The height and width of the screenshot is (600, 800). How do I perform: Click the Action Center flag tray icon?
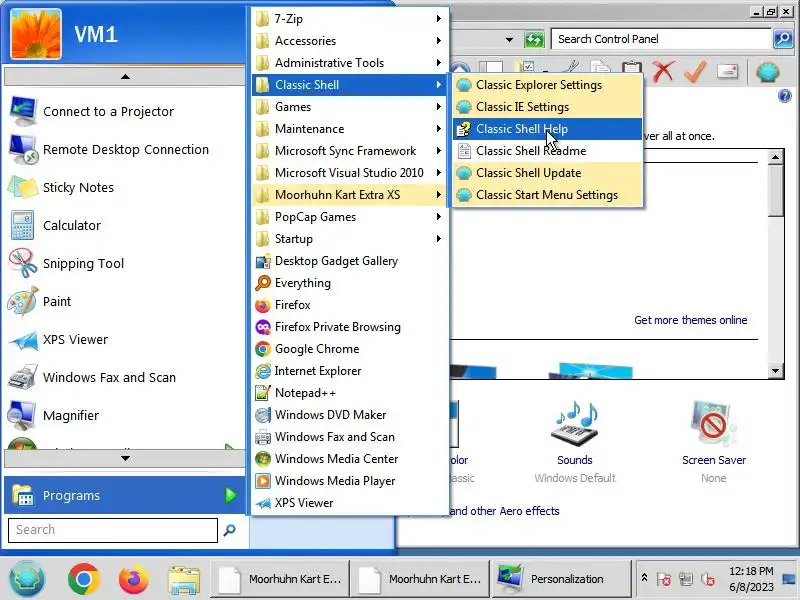[664, 579]
